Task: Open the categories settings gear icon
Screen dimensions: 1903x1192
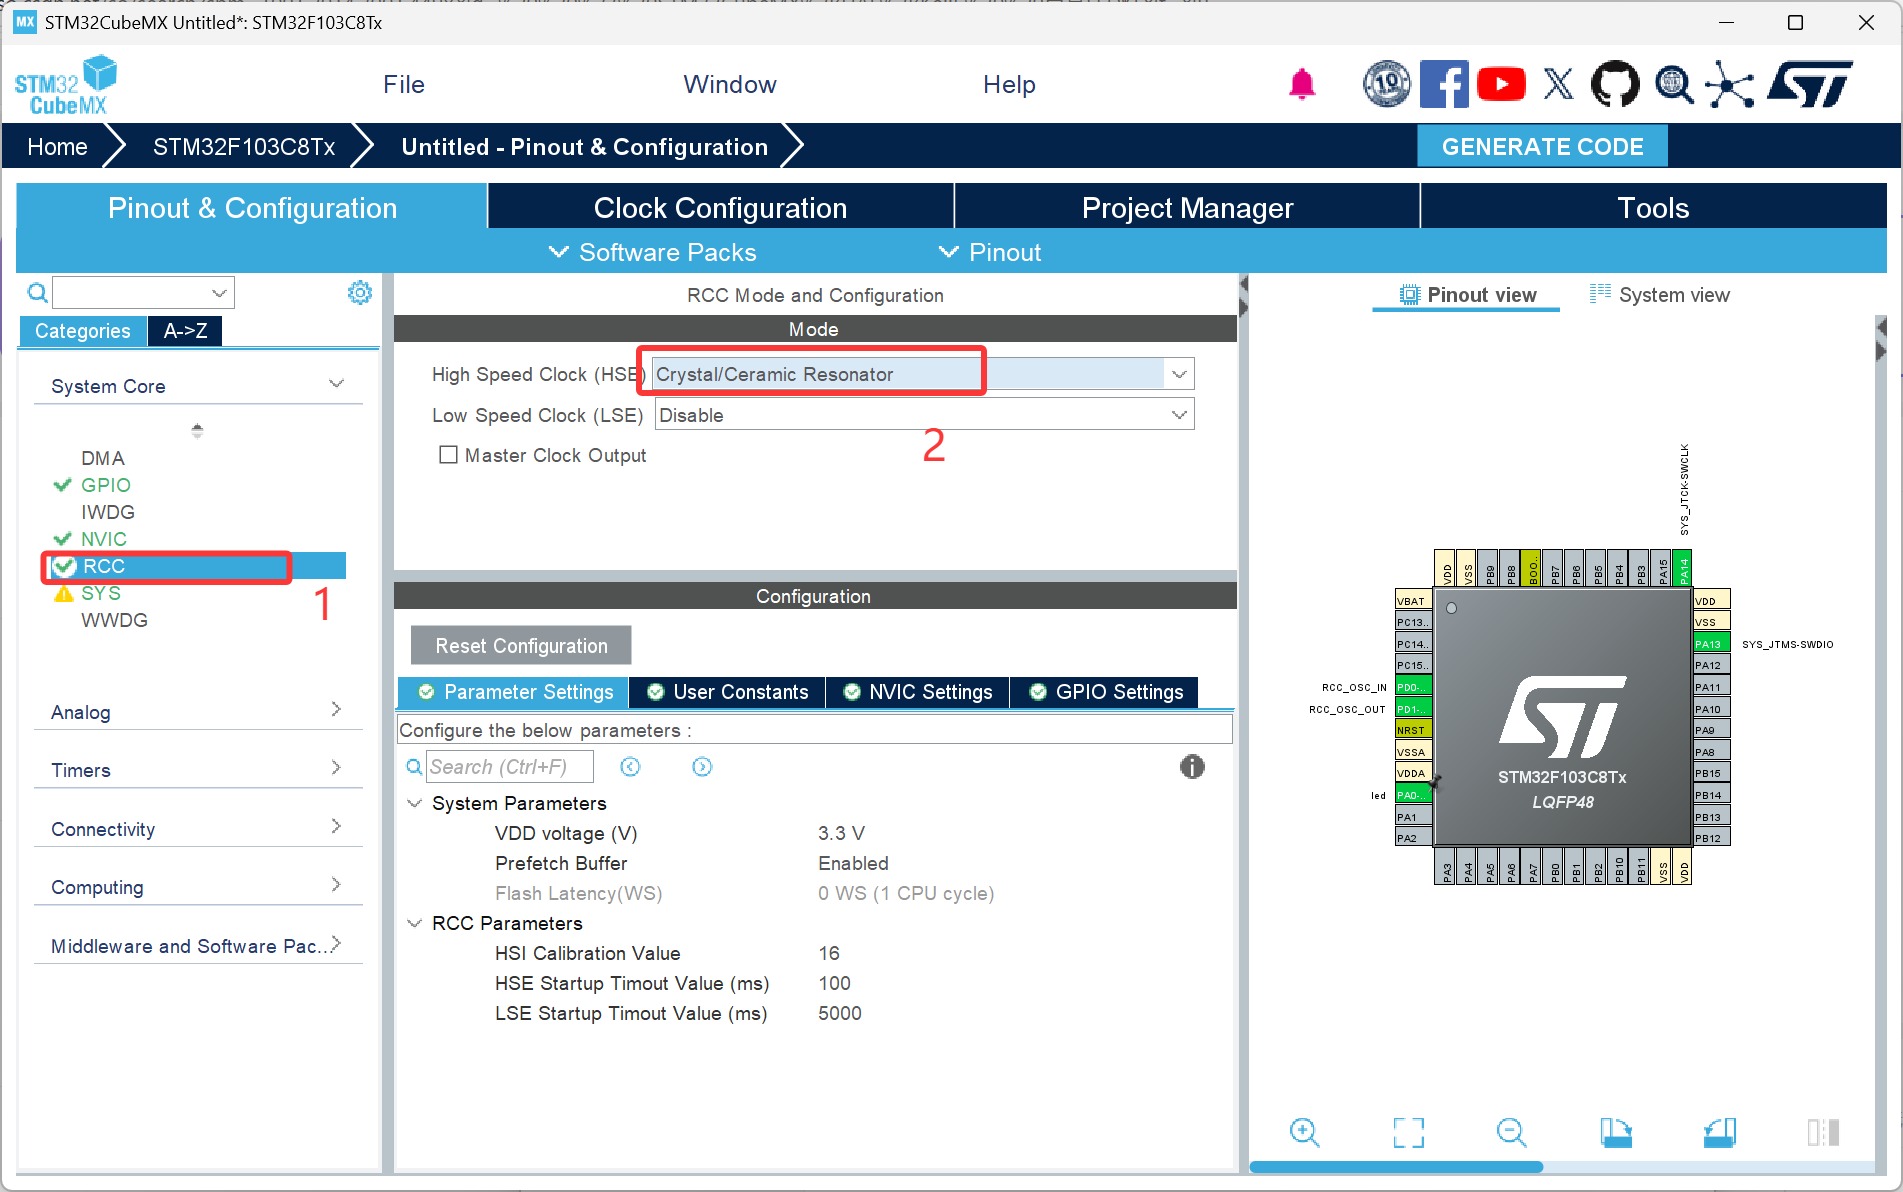Action: point(360,292)
